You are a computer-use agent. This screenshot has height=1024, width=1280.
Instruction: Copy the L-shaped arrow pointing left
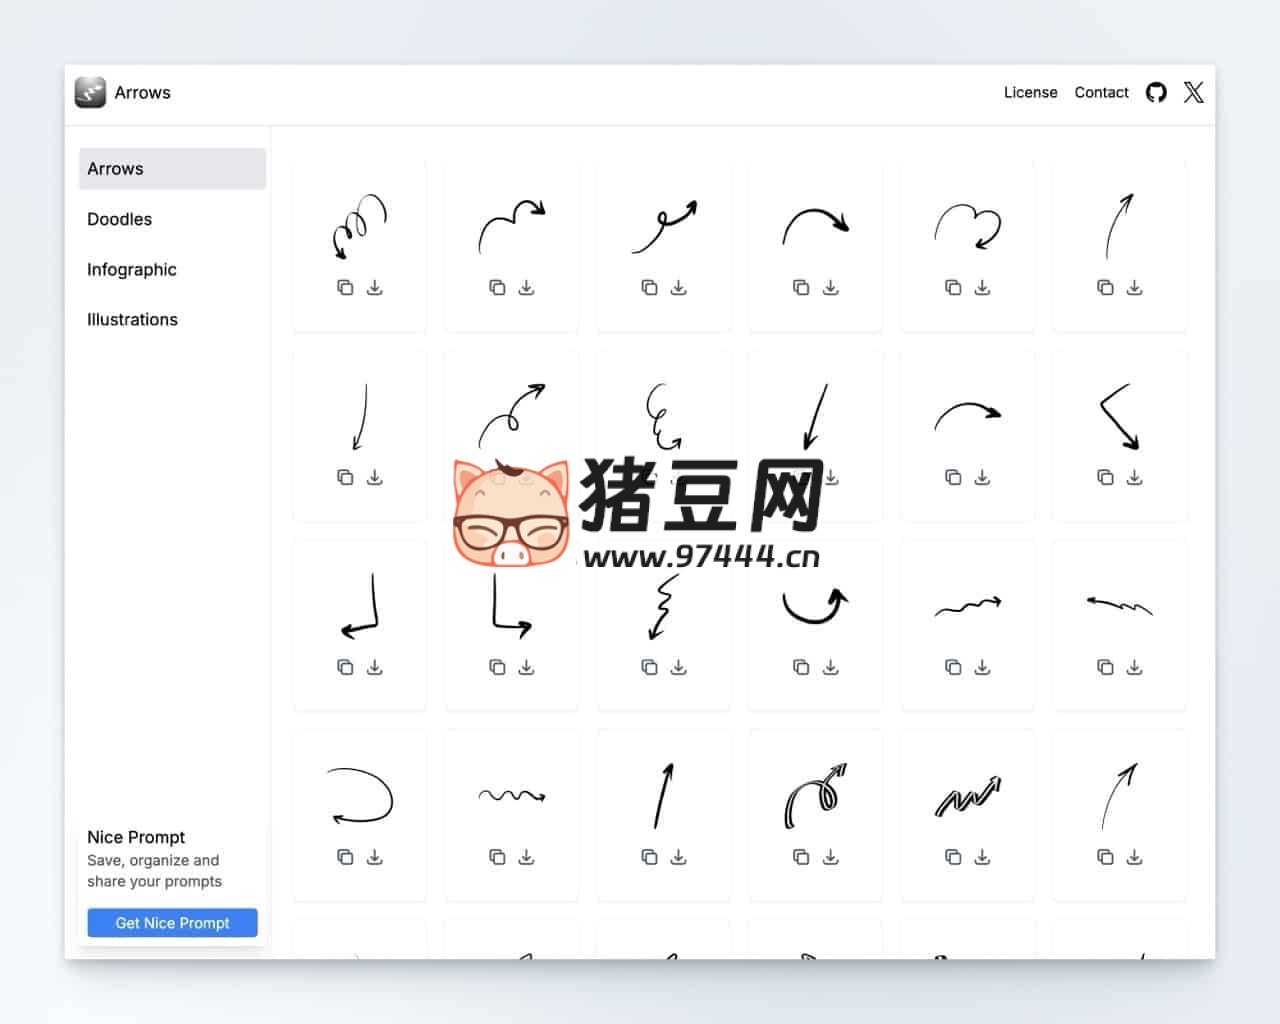(345, 667)
